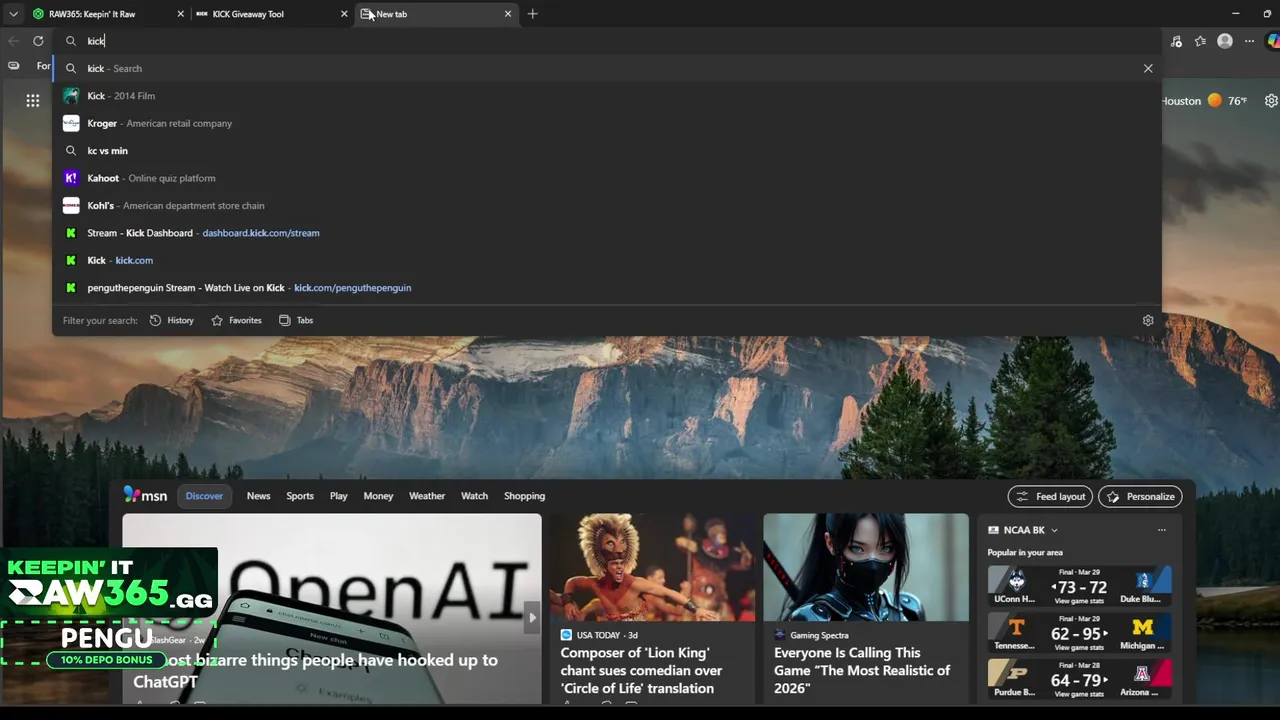The height and width of the screenshot is (720, 1280).
Task: Click the Personalize button
Action: [x=1140, y=496]
